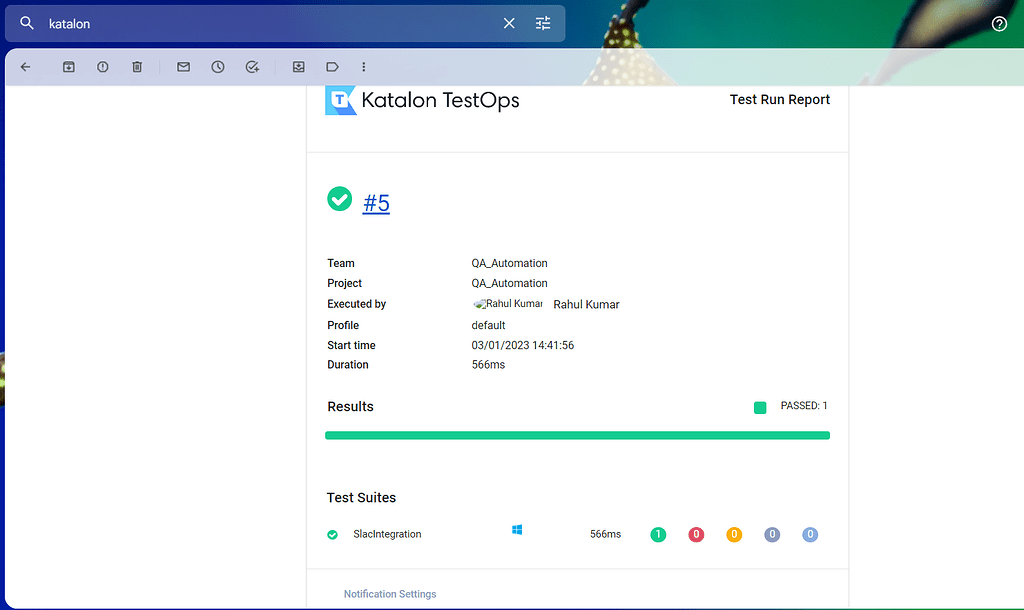Clear the katalon search text
1024x610 pixels.
coord(509,24)
